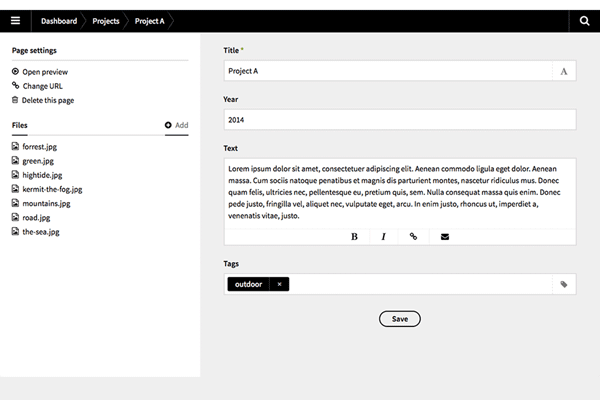Remove the outdoor tag
The height and width of the screenshot is (400, 600).
pyautogui.click(x=280, y=284)
